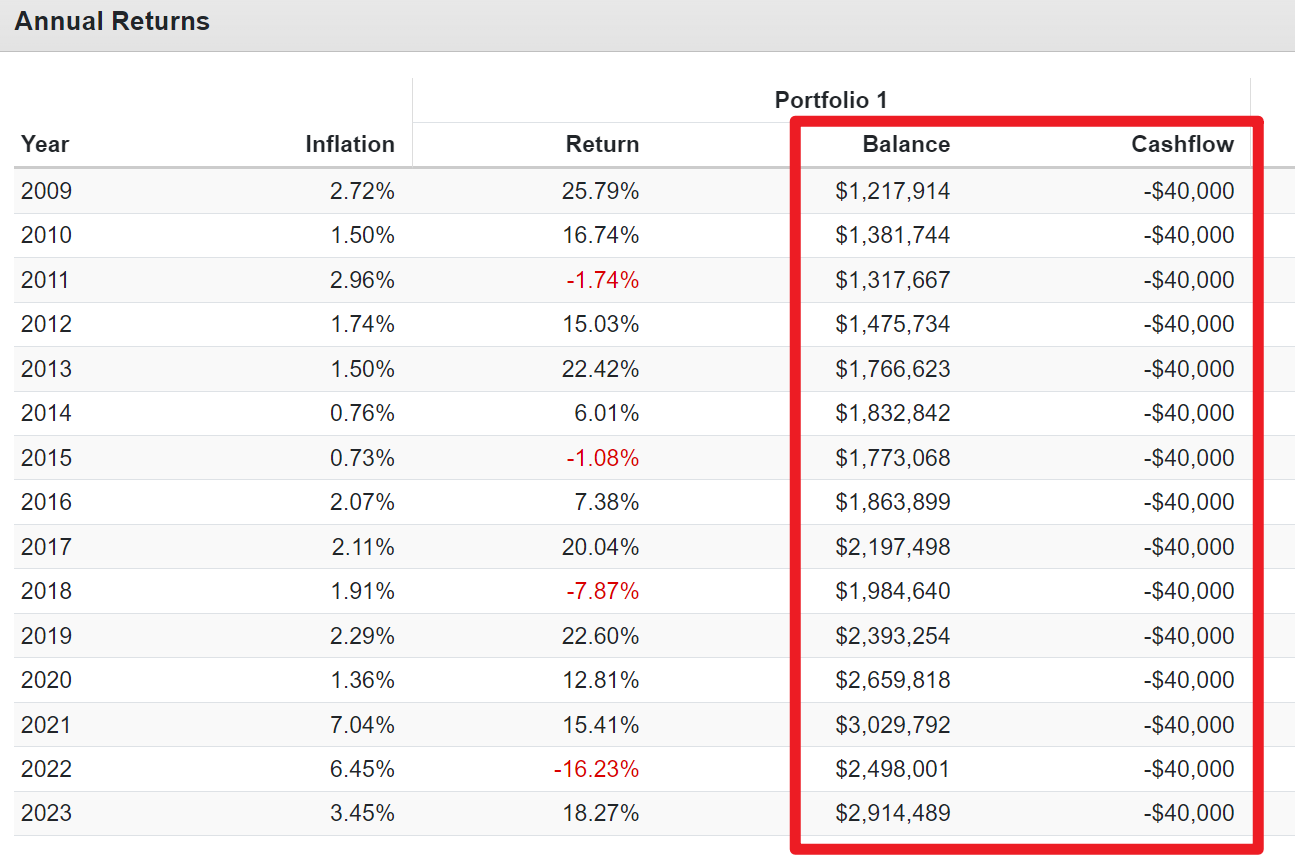Select the 2009 year cell
This screenshot has width=1295, height=862.
[x=47, y=191]
